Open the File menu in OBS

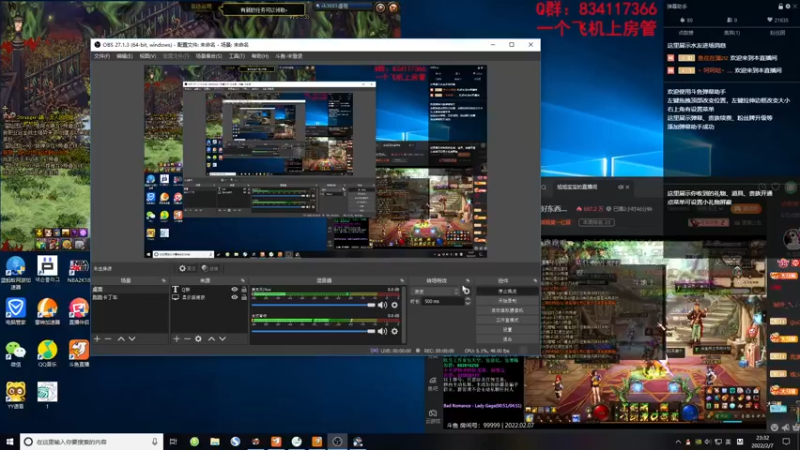pos(102,56)
